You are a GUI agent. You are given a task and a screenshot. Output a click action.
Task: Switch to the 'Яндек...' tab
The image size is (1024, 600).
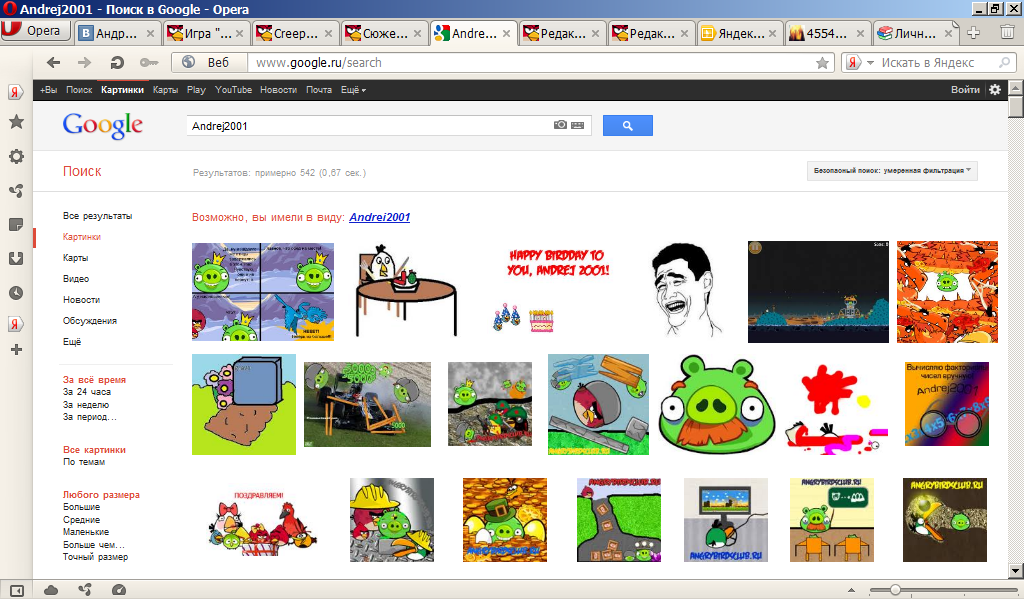pos(739,33)
